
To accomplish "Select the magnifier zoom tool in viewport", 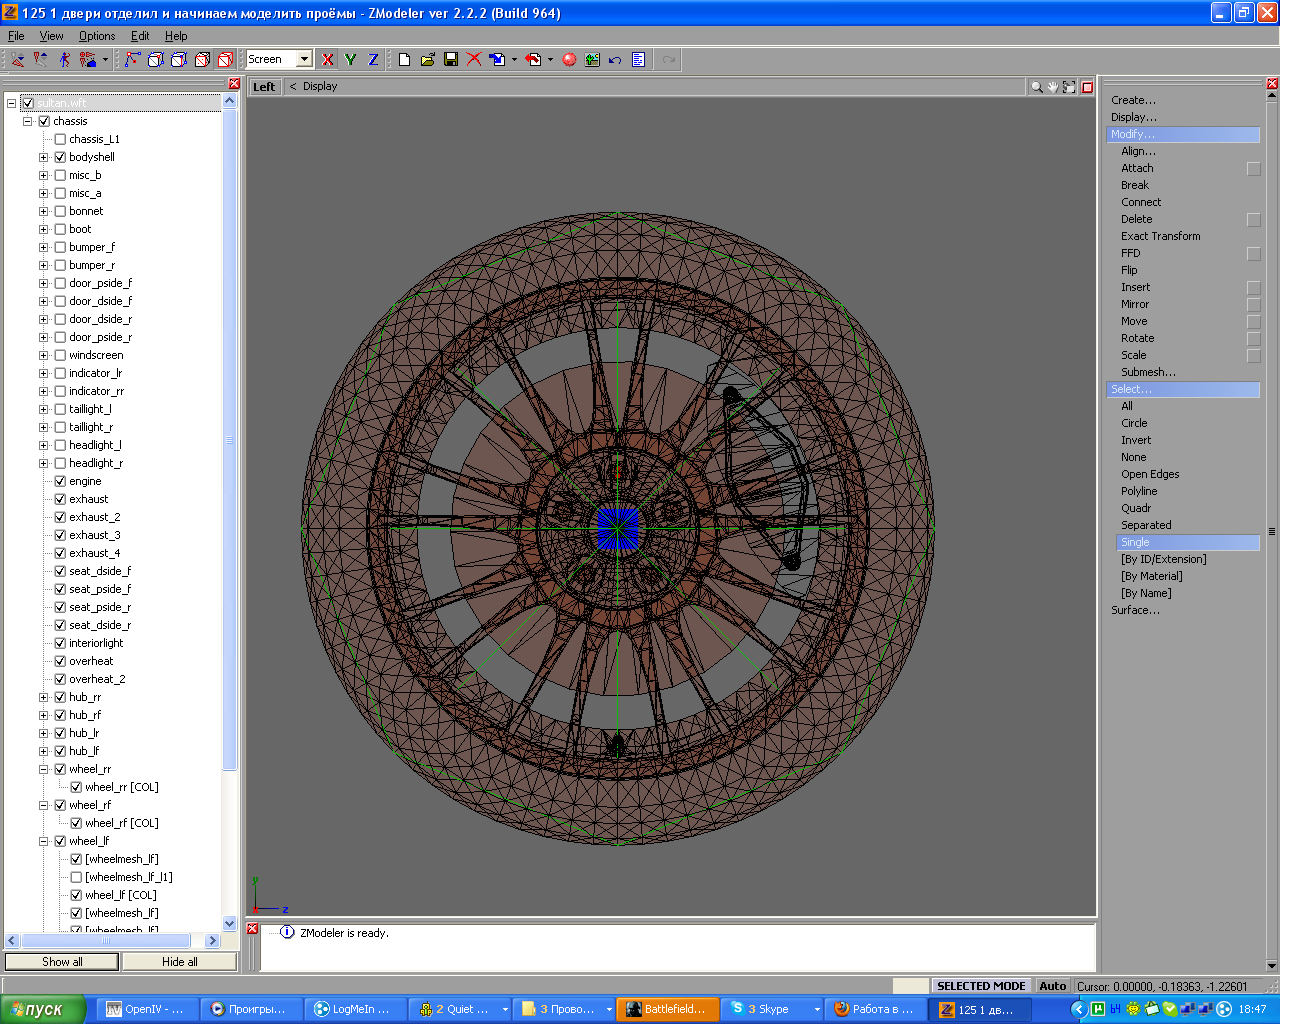I will tap(1037, 87).
